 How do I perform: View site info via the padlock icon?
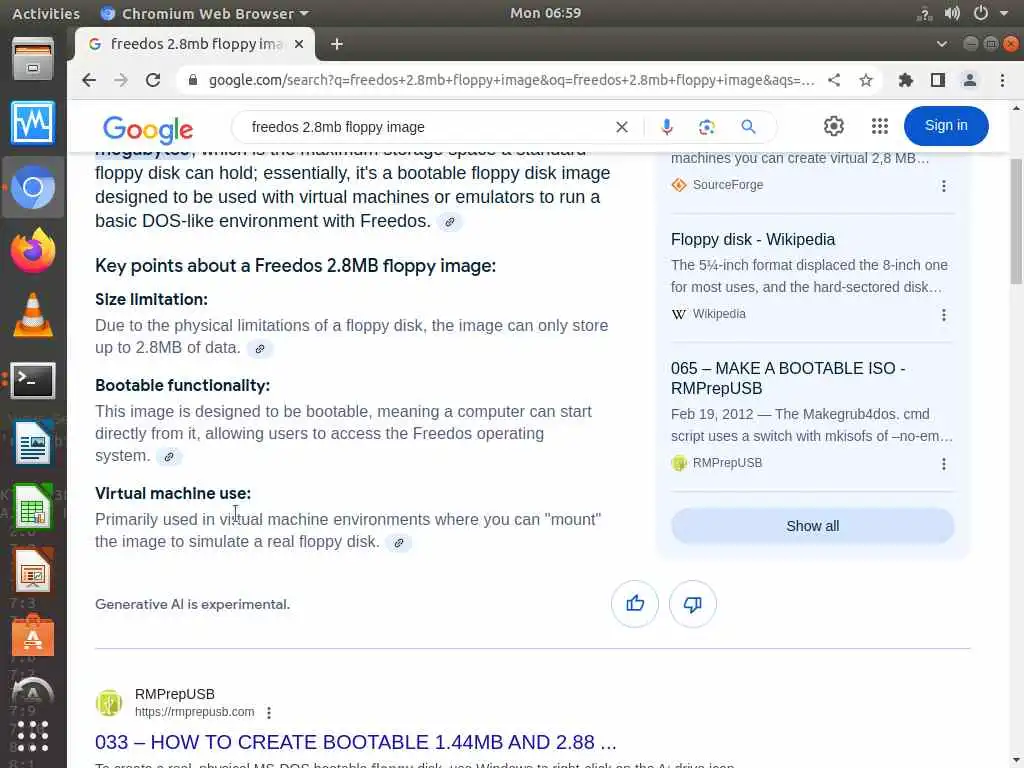point(193,80)
